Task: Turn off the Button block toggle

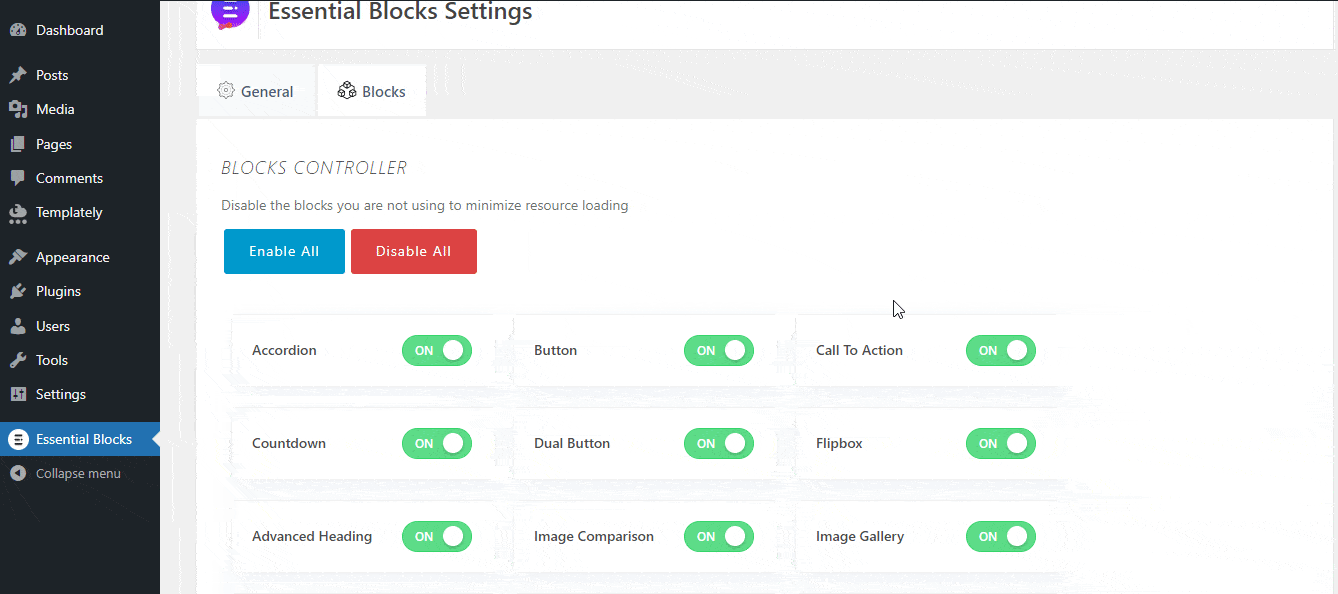Action: click(x=719, y=350)
